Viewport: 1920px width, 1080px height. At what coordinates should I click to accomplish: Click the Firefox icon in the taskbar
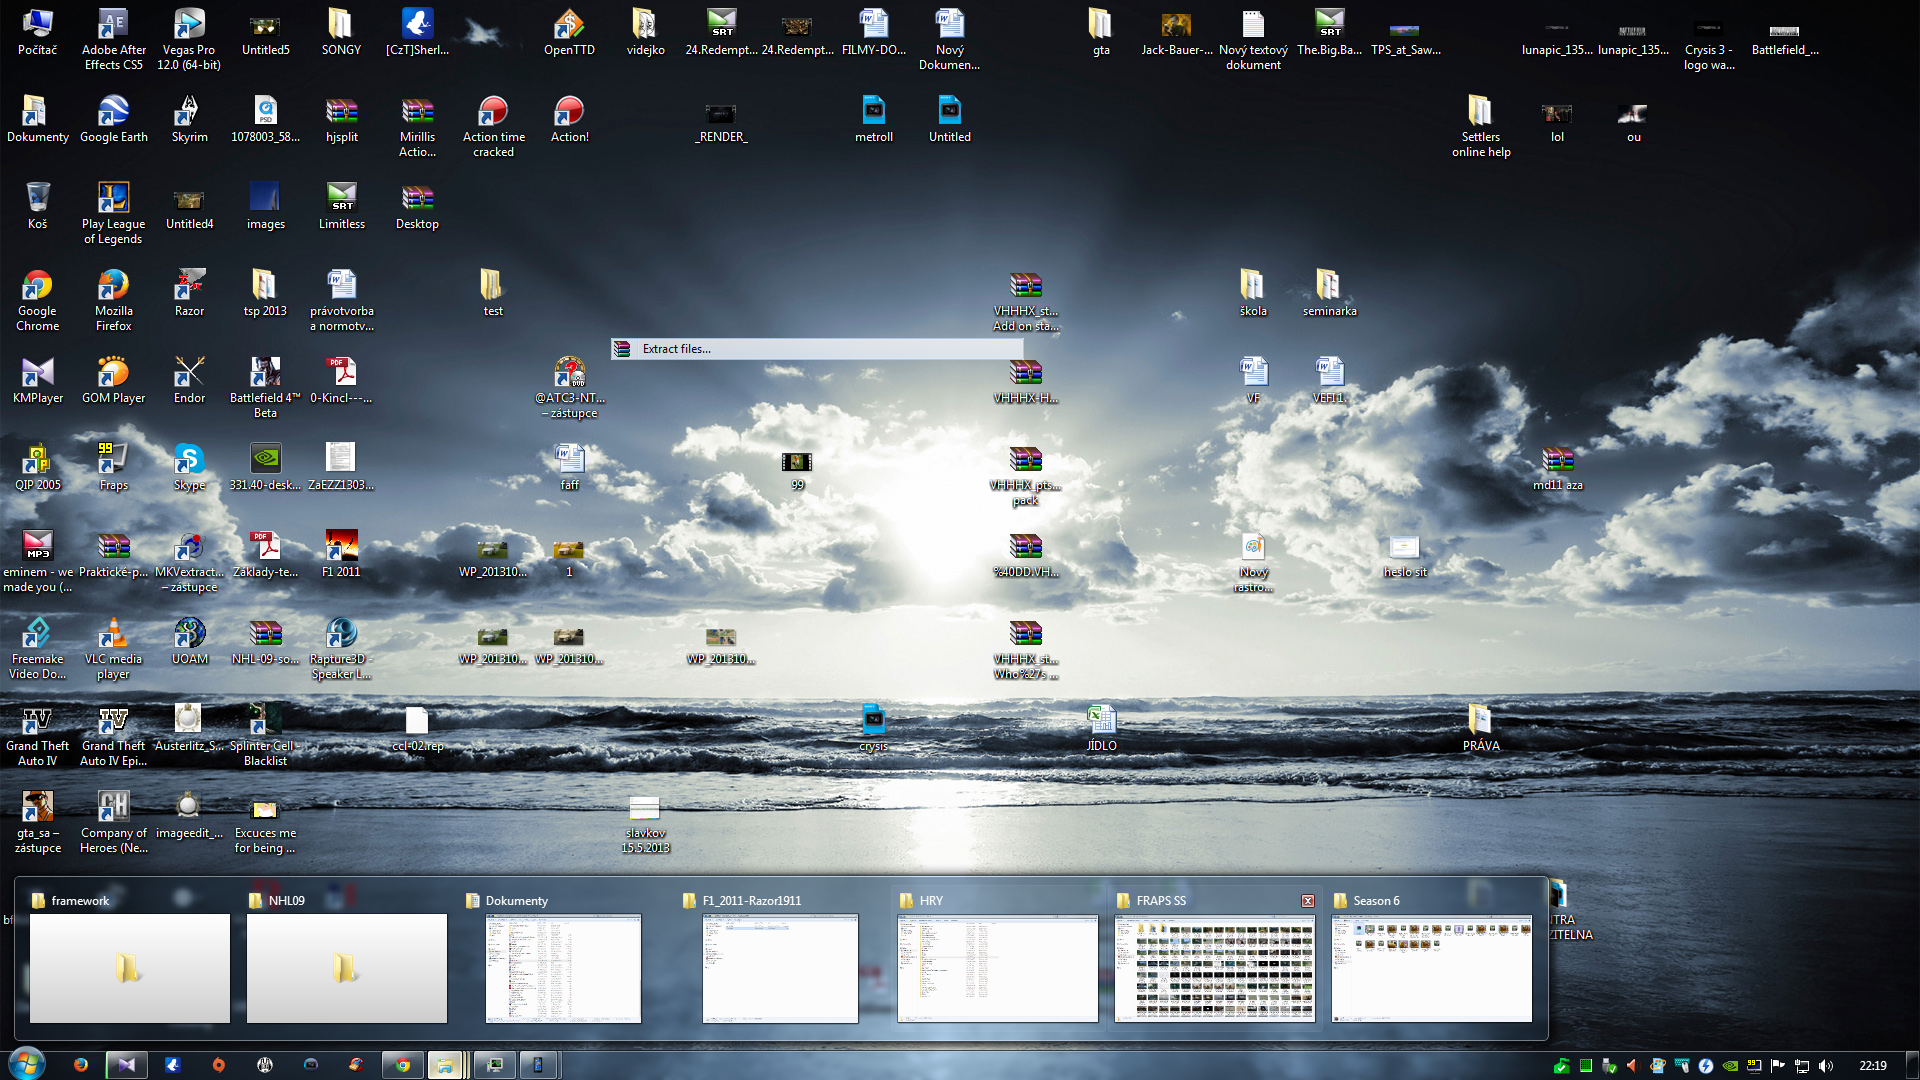coord(81,1065)
